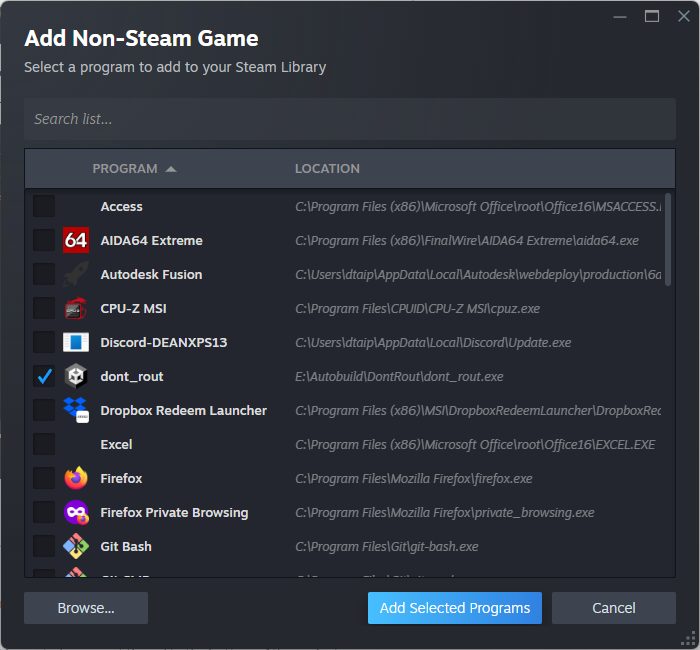Click the CPU-Z MSI icon
Image resolution: width=700 pixels, height=650 pixels.
pyautogui.click(x=76, y=308)
